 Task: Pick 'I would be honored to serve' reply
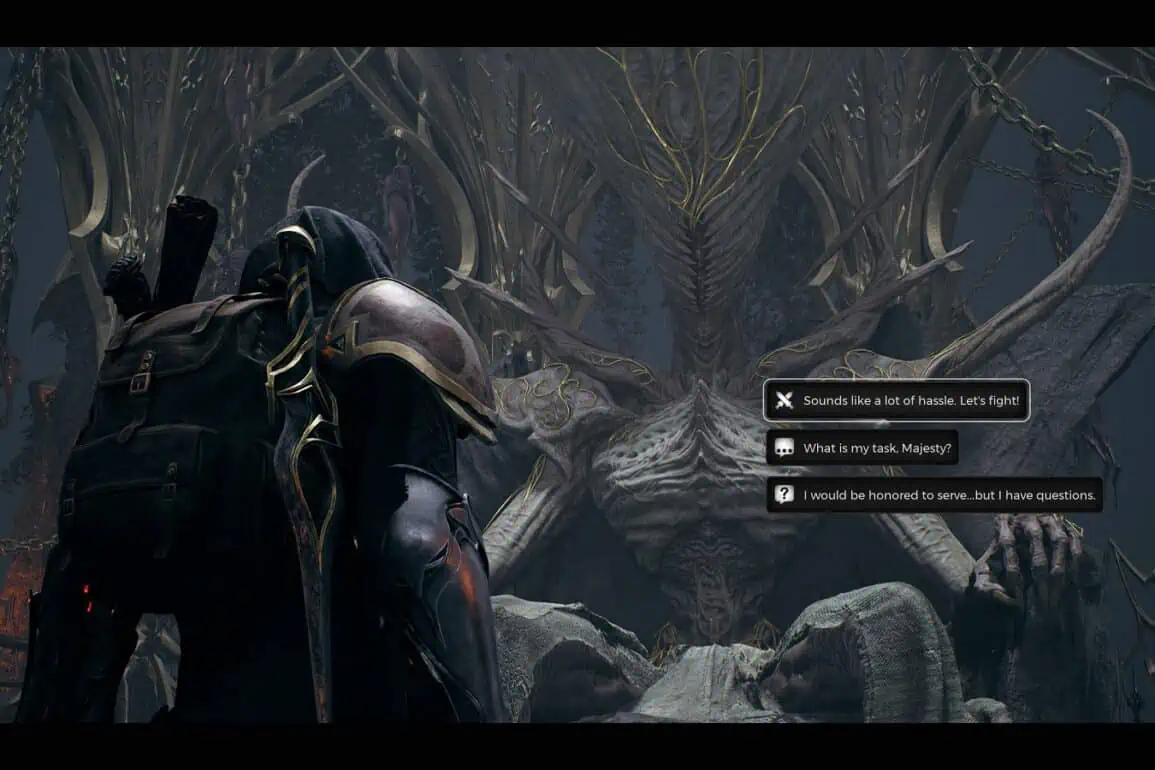coord(934,494)
